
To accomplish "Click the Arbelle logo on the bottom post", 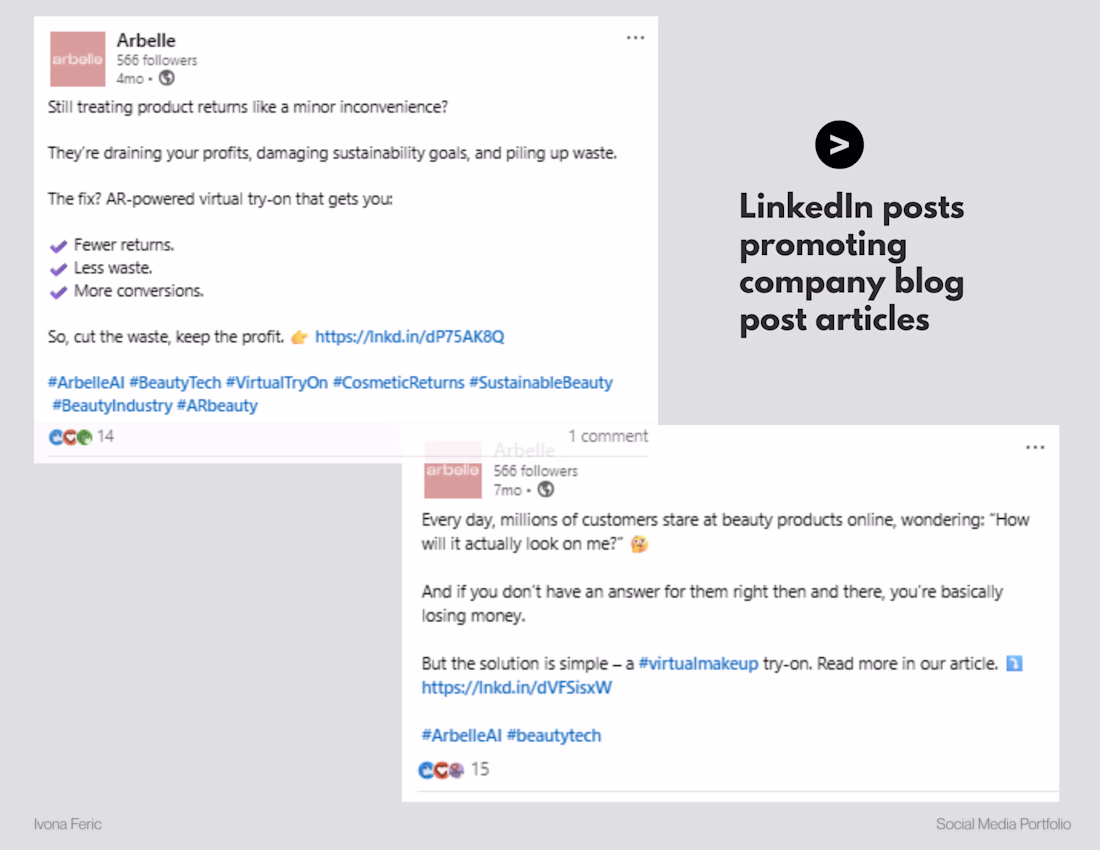I will 452,470.
